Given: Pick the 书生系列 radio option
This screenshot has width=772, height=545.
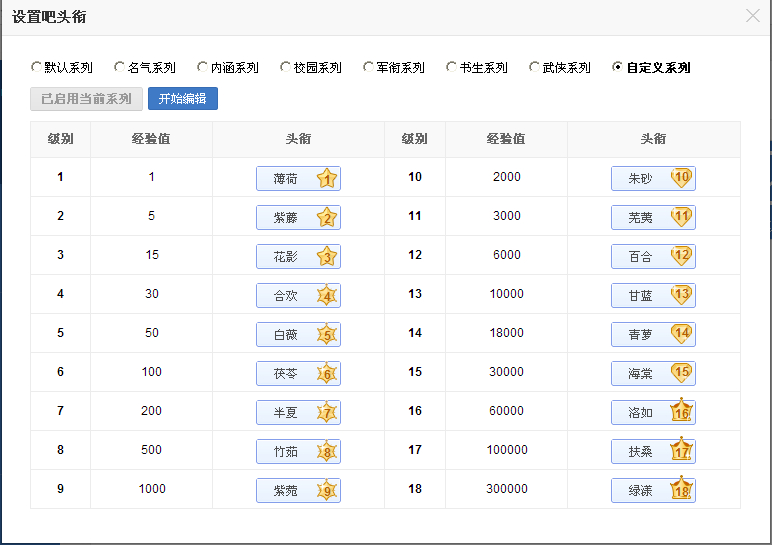Looking at the screenshot, I should pyautogui.click(x=450, y=66).
